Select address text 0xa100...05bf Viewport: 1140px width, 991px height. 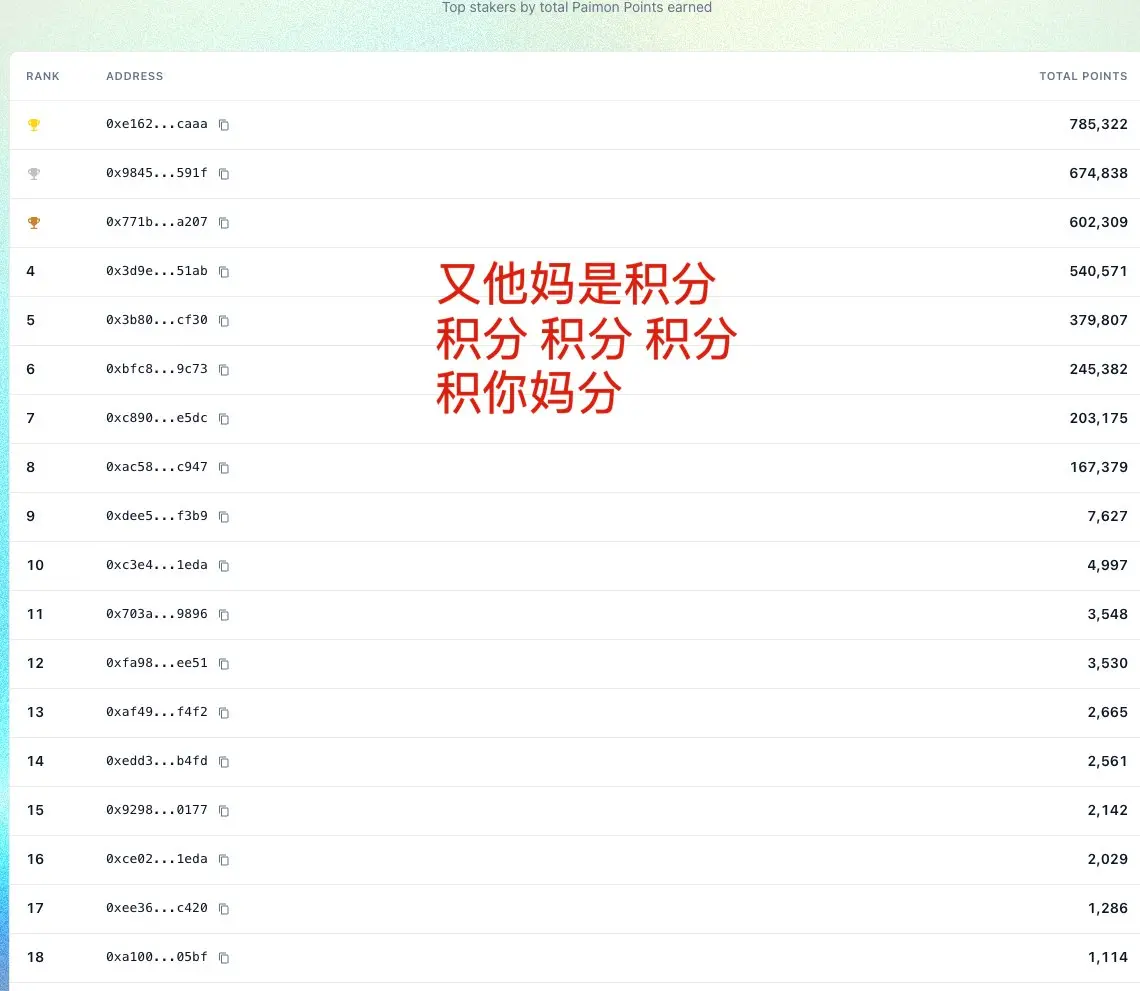click(157, 957)
